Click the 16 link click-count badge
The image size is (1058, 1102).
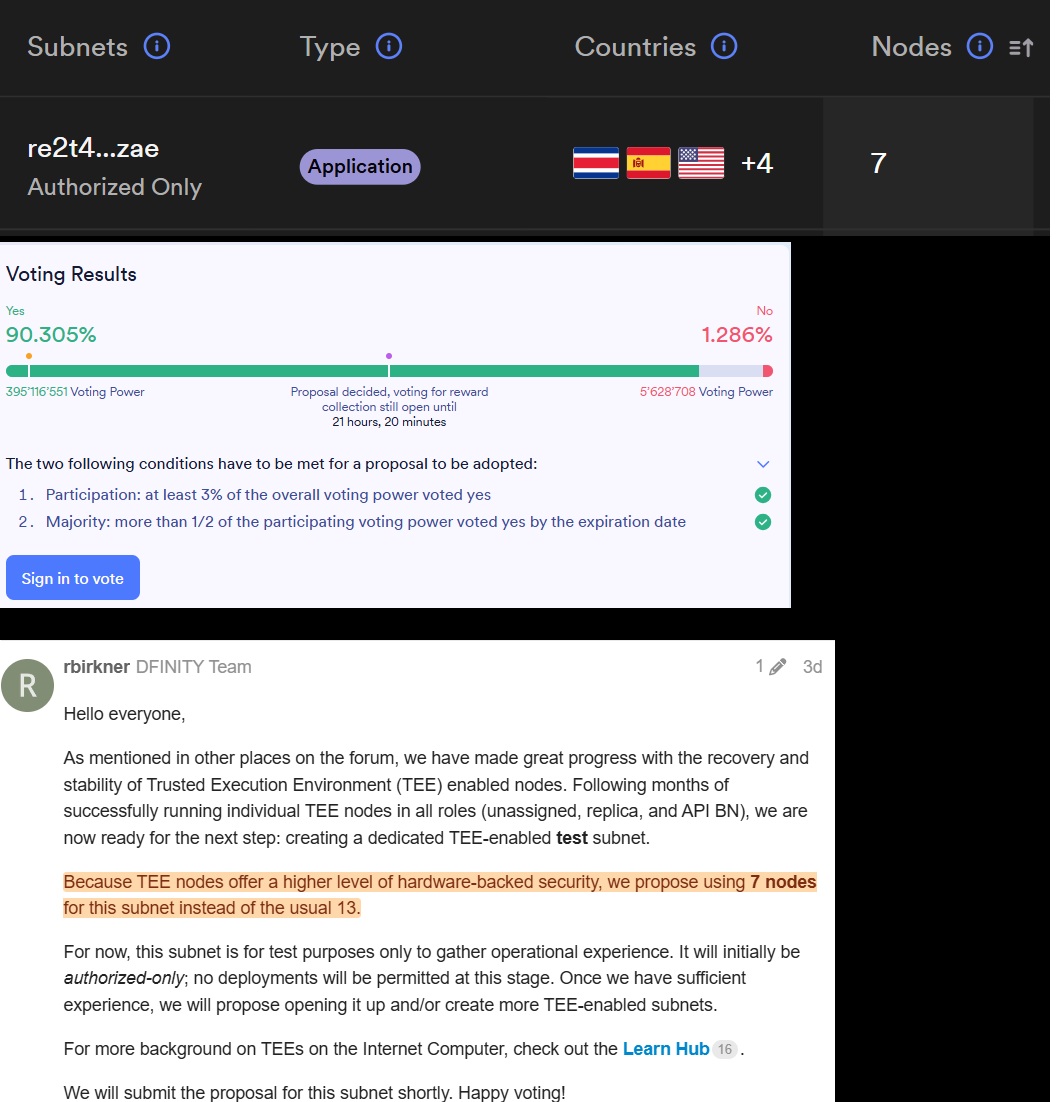[x=725, y=1049]
